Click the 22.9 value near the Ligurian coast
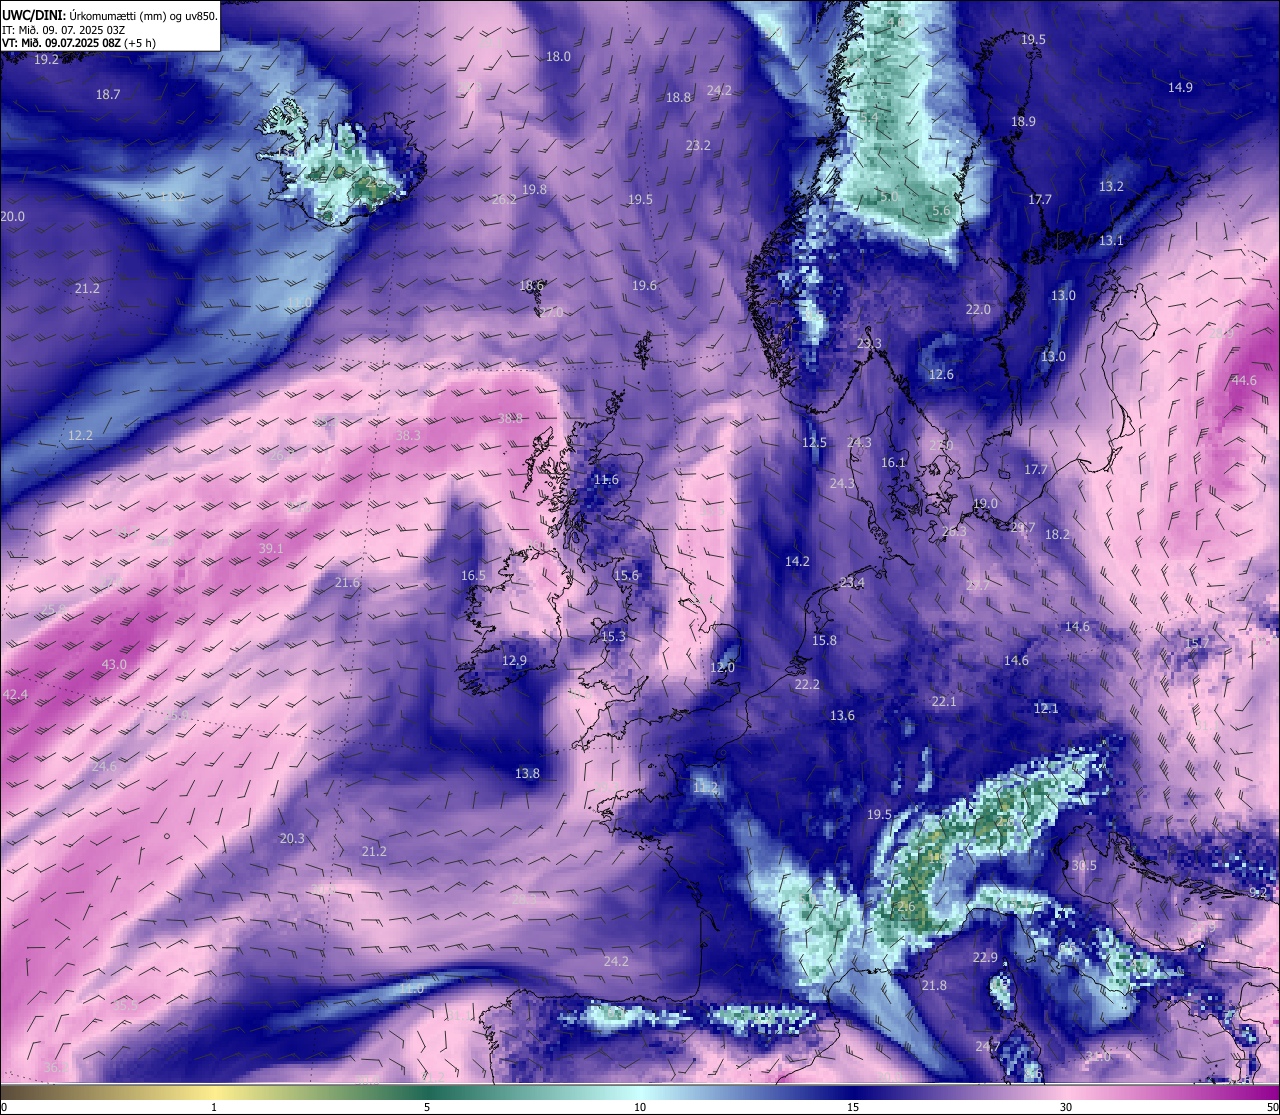Image resolution: width=1280 pixels, height=1115 pixels. pos(985,958)
